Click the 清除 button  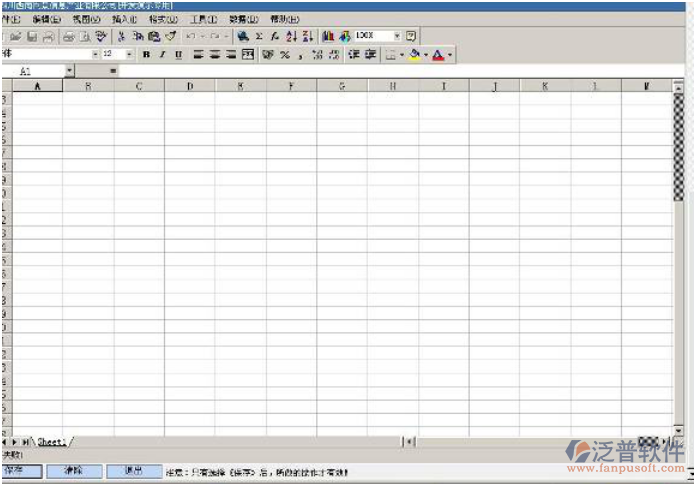tap(74, 471)
